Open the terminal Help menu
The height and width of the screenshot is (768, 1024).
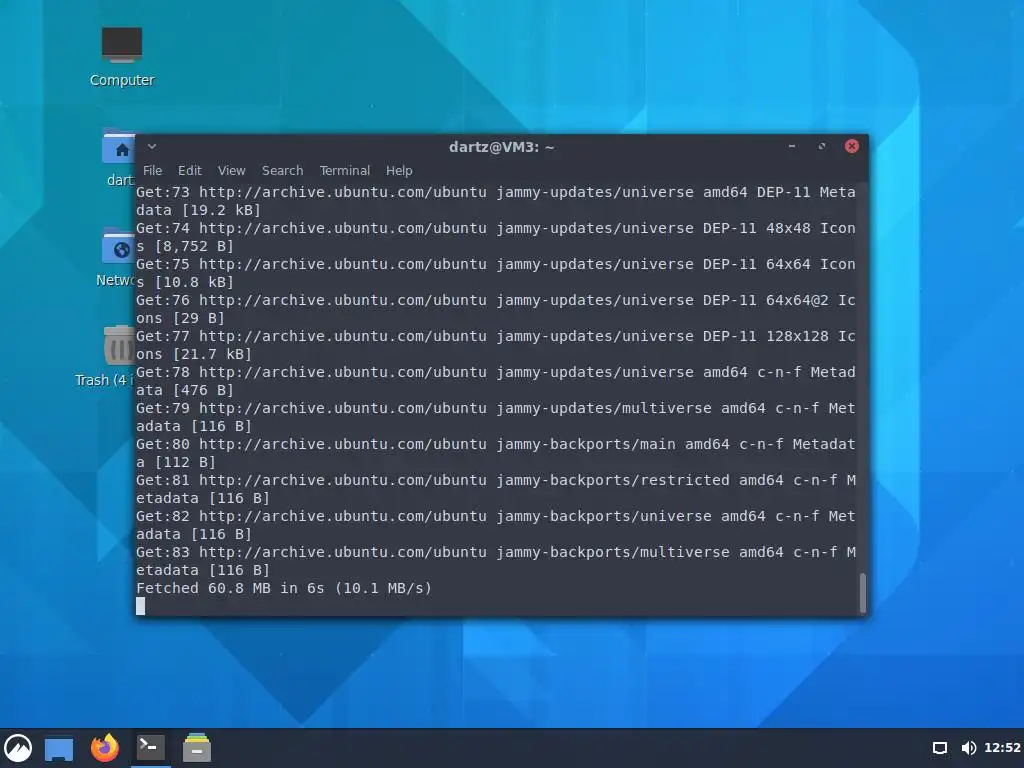(x=398, y=170)
